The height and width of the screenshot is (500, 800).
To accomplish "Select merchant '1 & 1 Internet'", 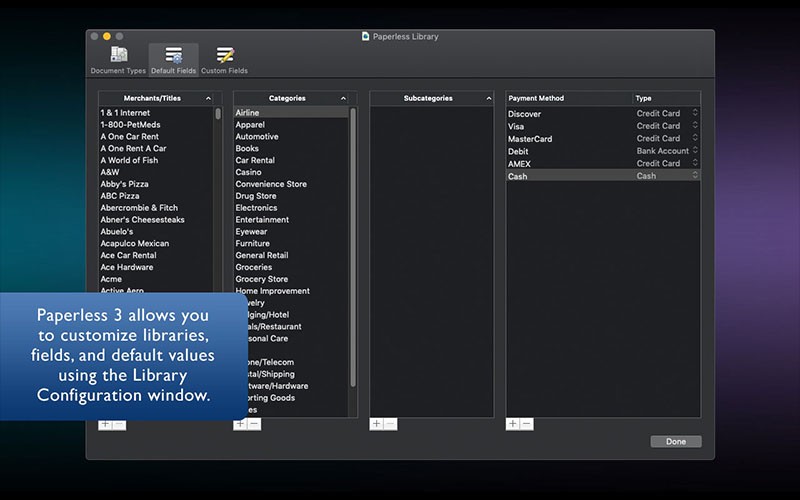I will (156, 113).
